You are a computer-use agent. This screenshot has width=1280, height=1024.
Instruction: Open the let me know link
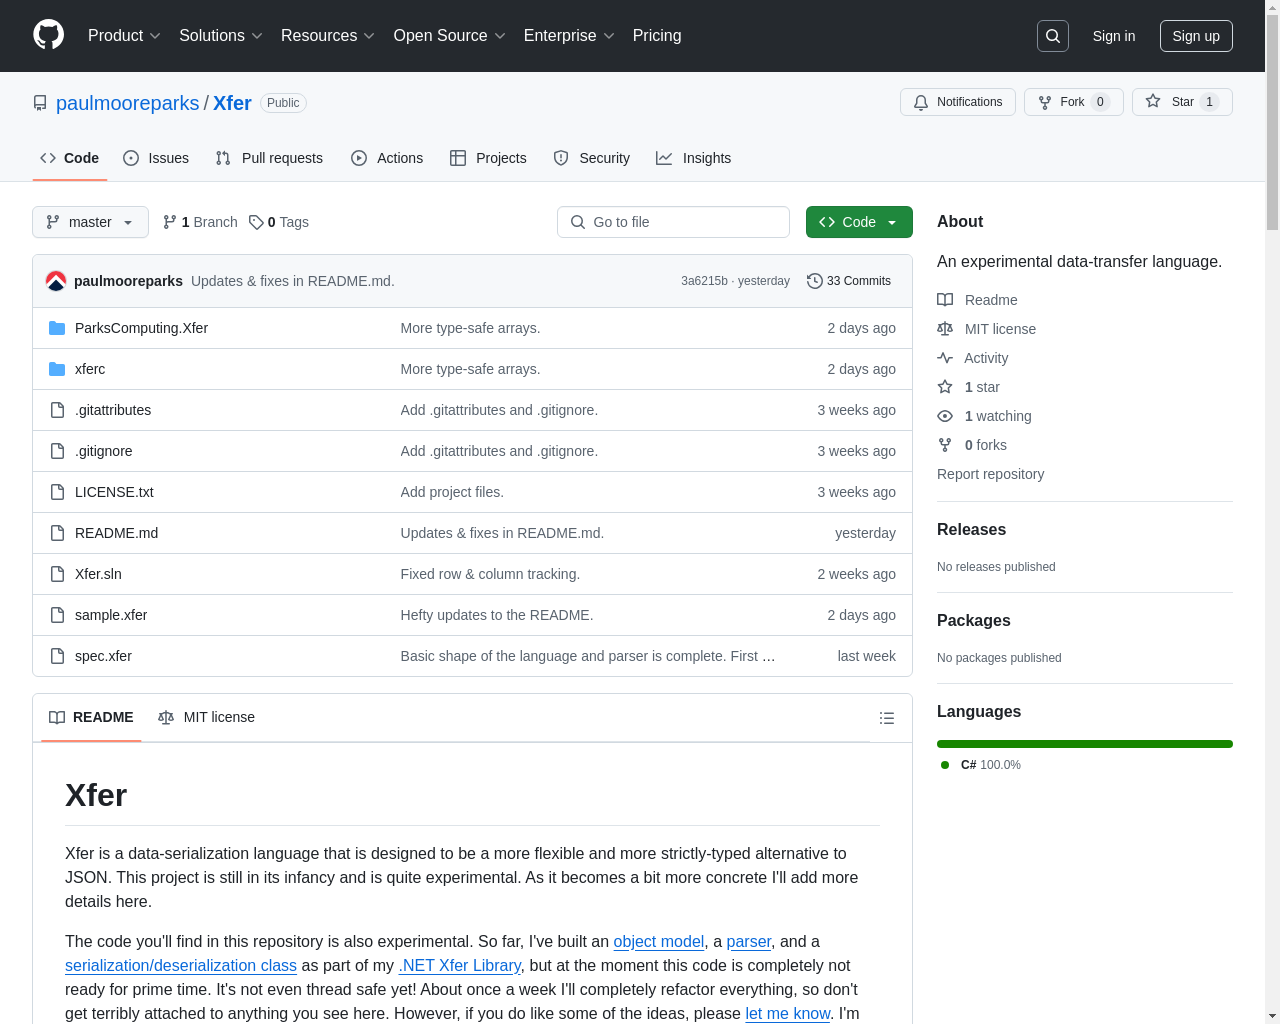788,1013
